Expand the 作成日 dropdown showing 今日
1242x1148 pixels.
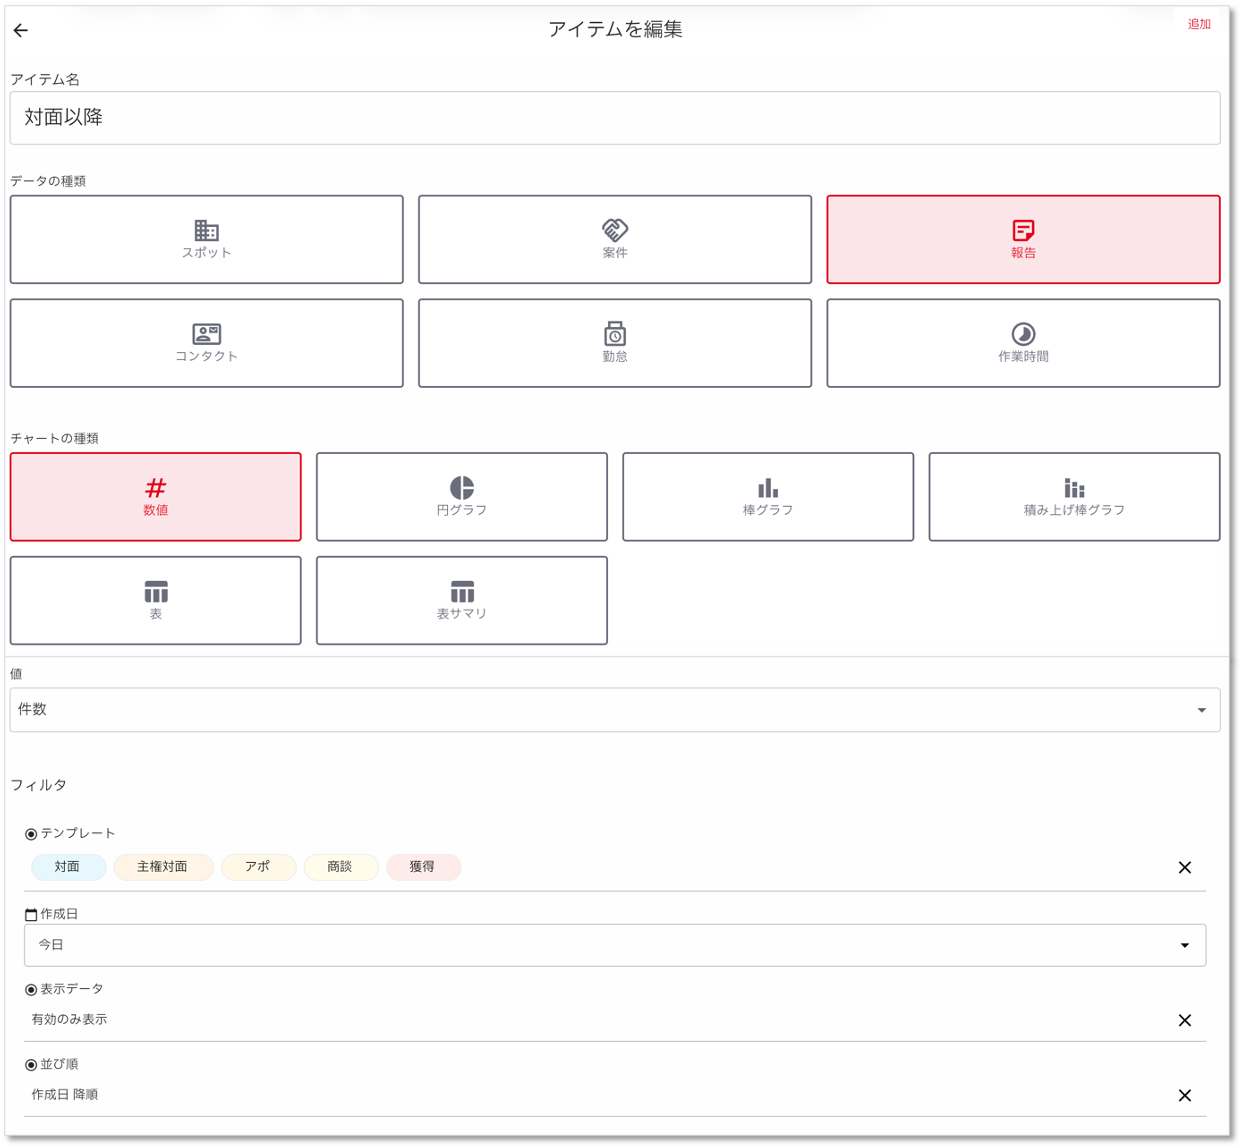point(614,945)
